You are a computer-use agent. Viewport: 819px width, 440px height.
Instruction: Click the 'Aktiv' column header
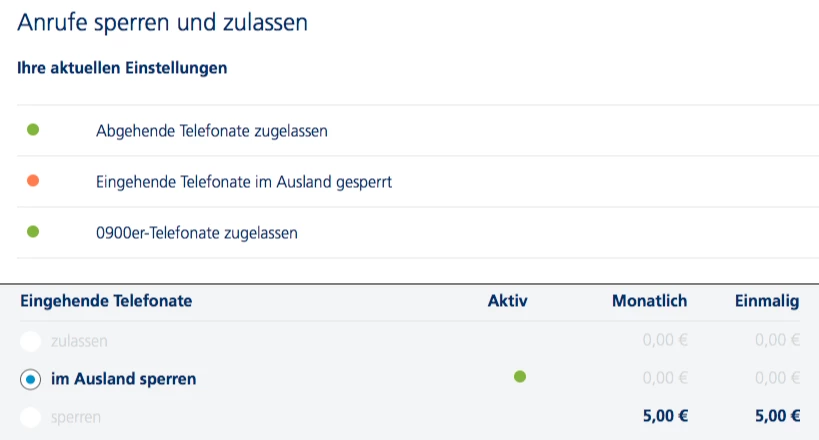coord(507,300)
